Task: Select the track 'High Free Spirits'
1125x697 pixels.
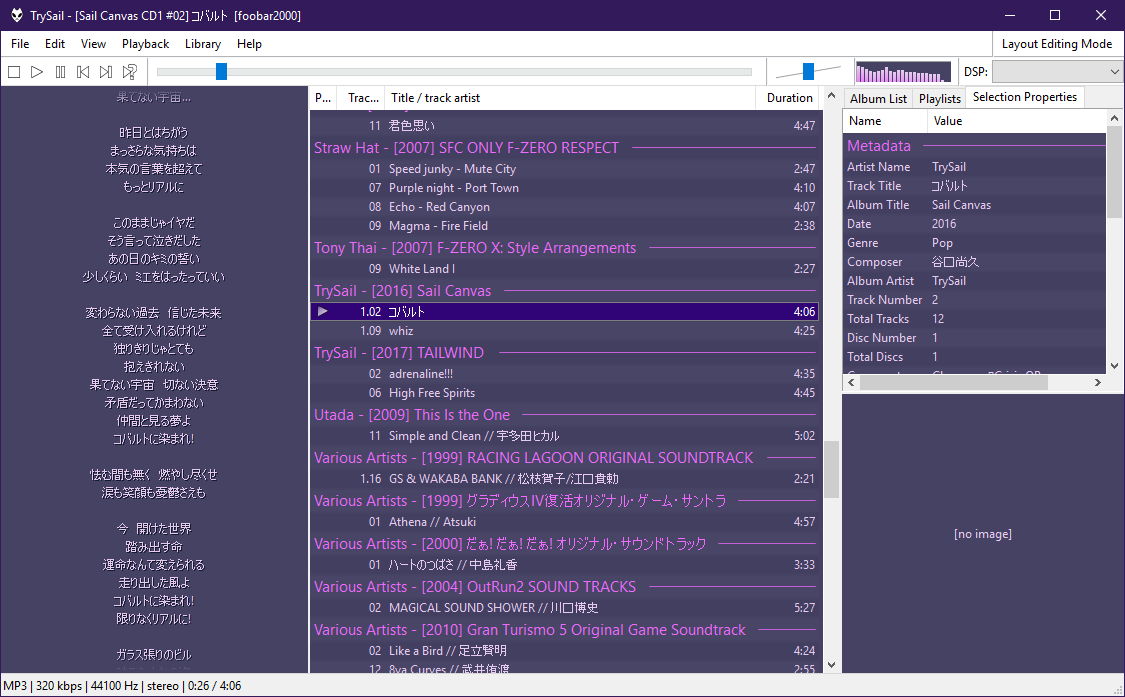Action: click(x=565, y=393)
